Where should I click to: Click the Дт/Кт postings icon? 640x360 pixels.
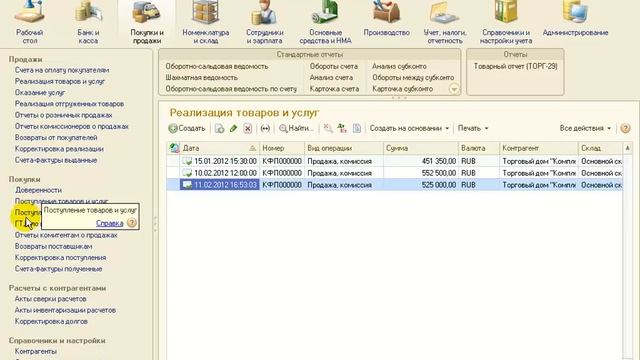click(342, 129)
